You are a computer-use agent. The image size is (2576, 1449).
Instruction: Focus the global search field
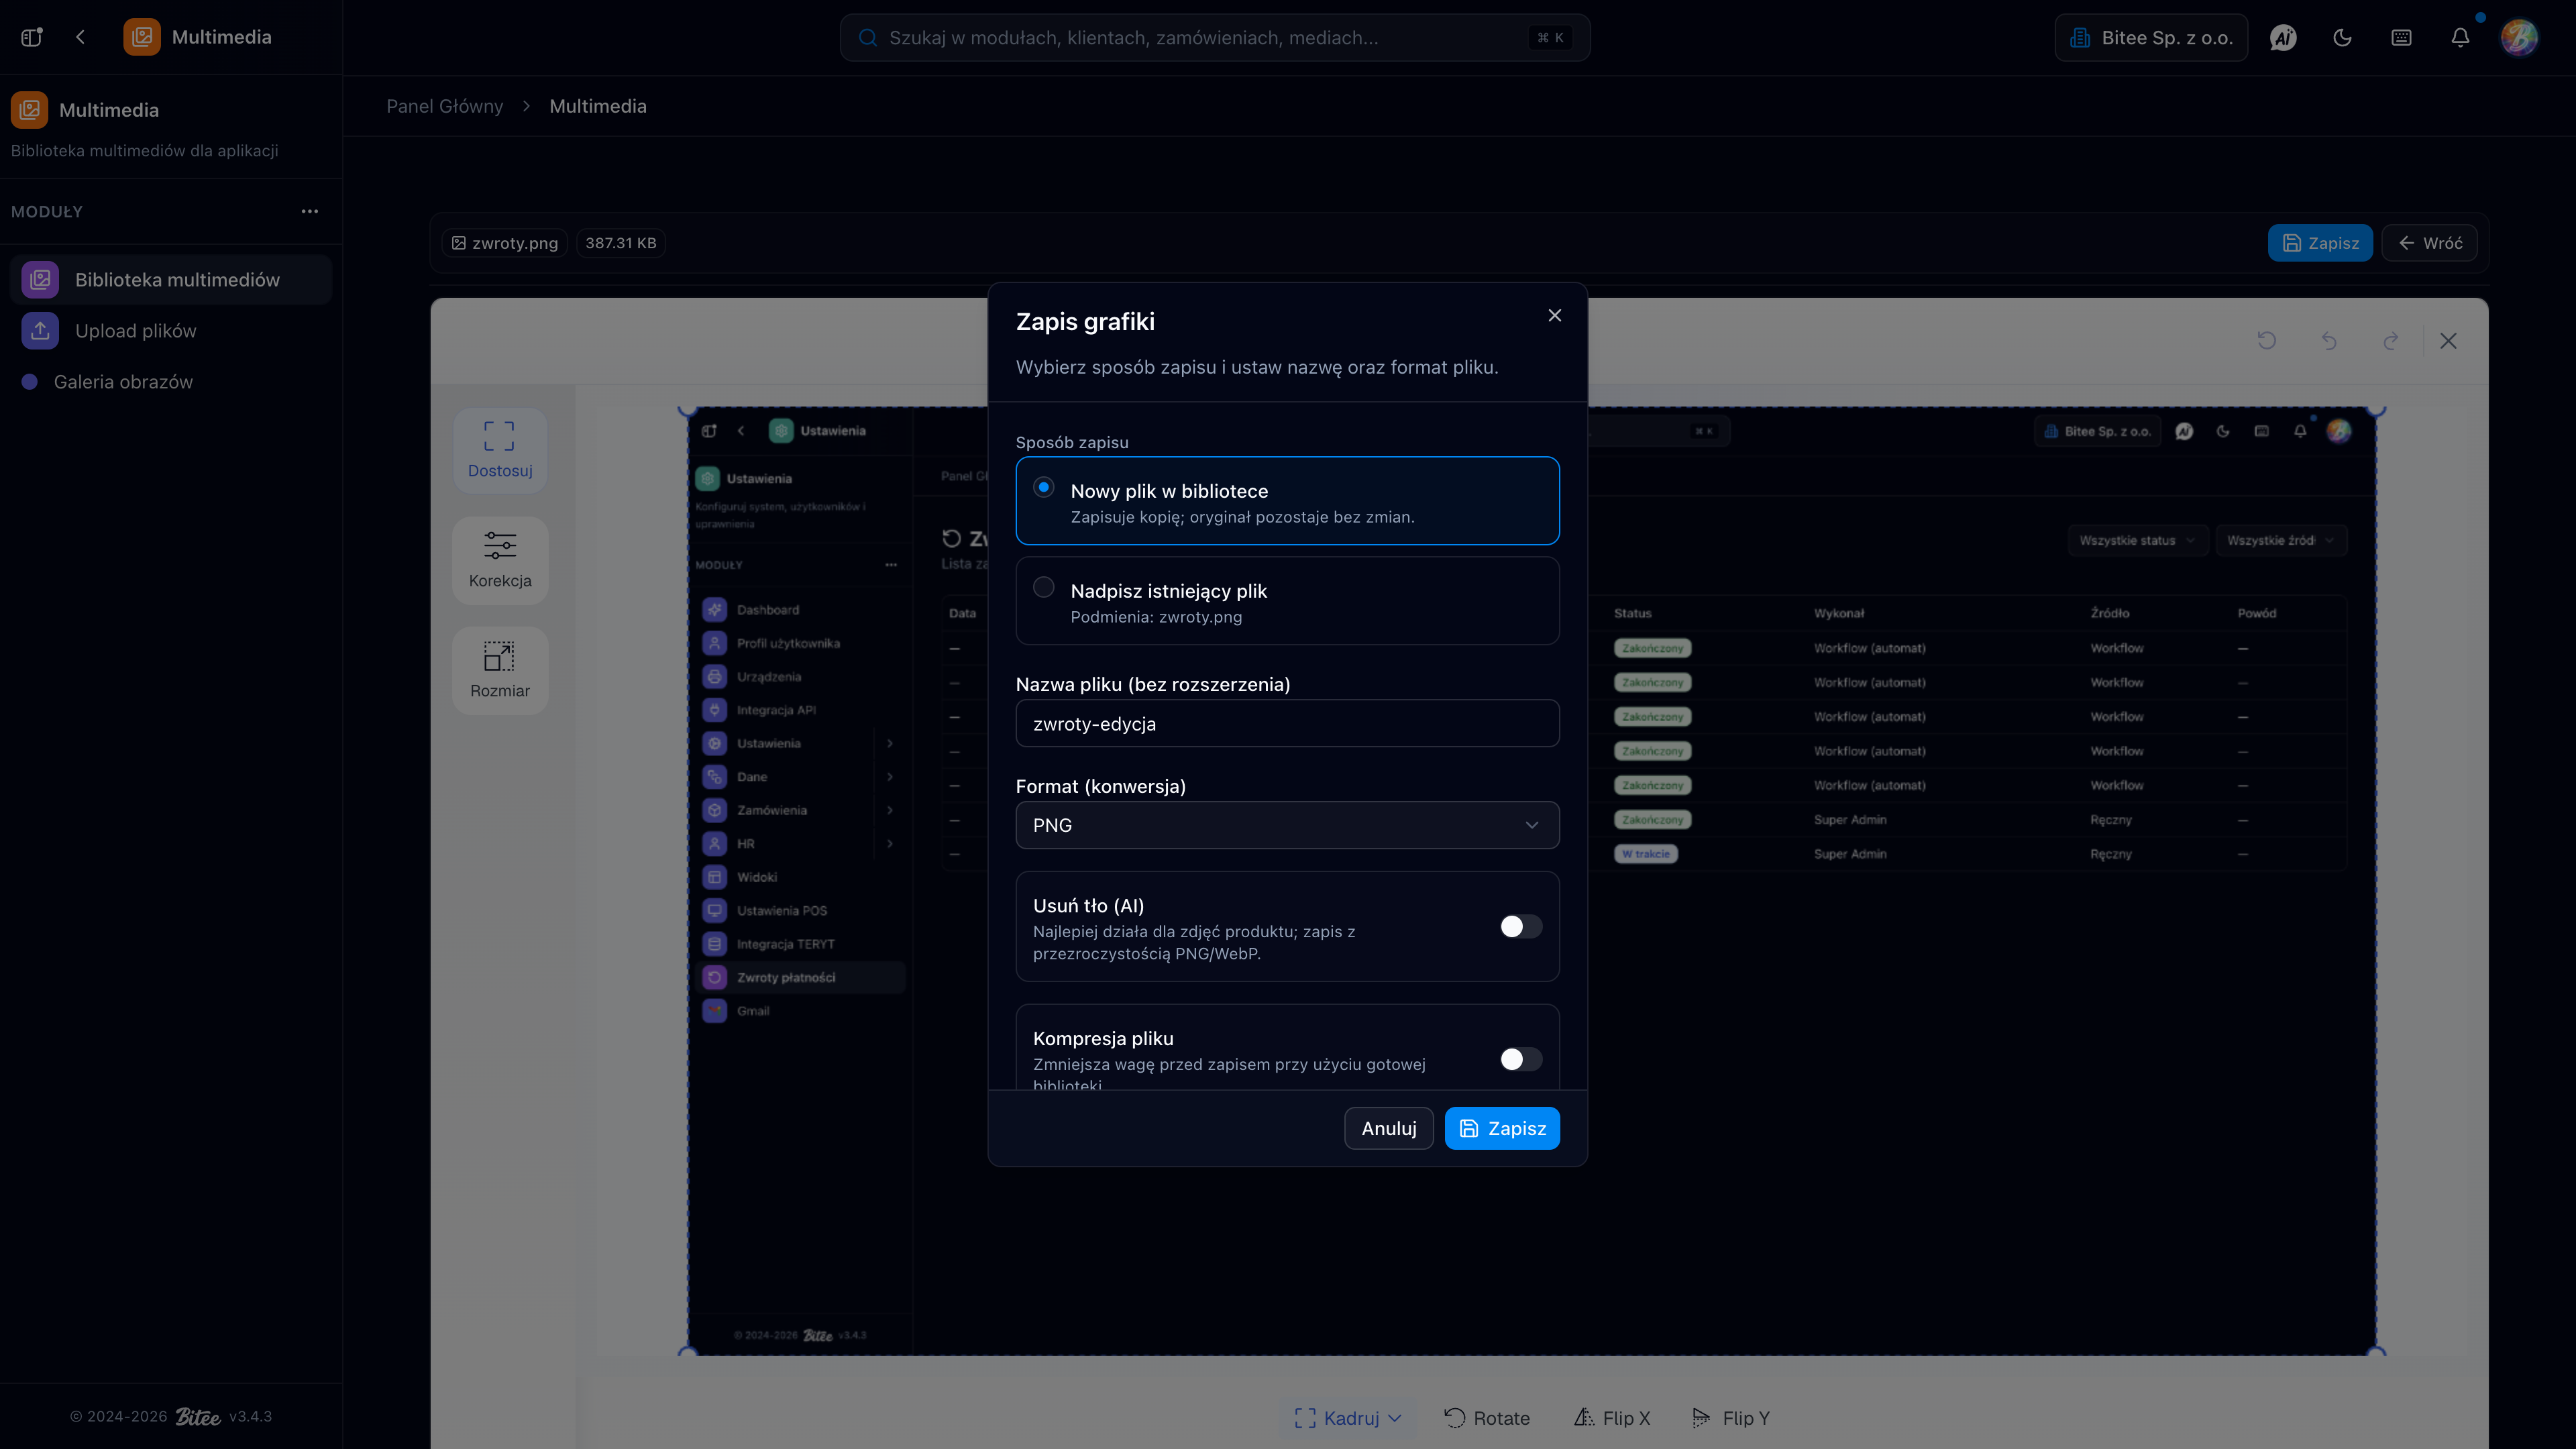(x=1215, y=38)
